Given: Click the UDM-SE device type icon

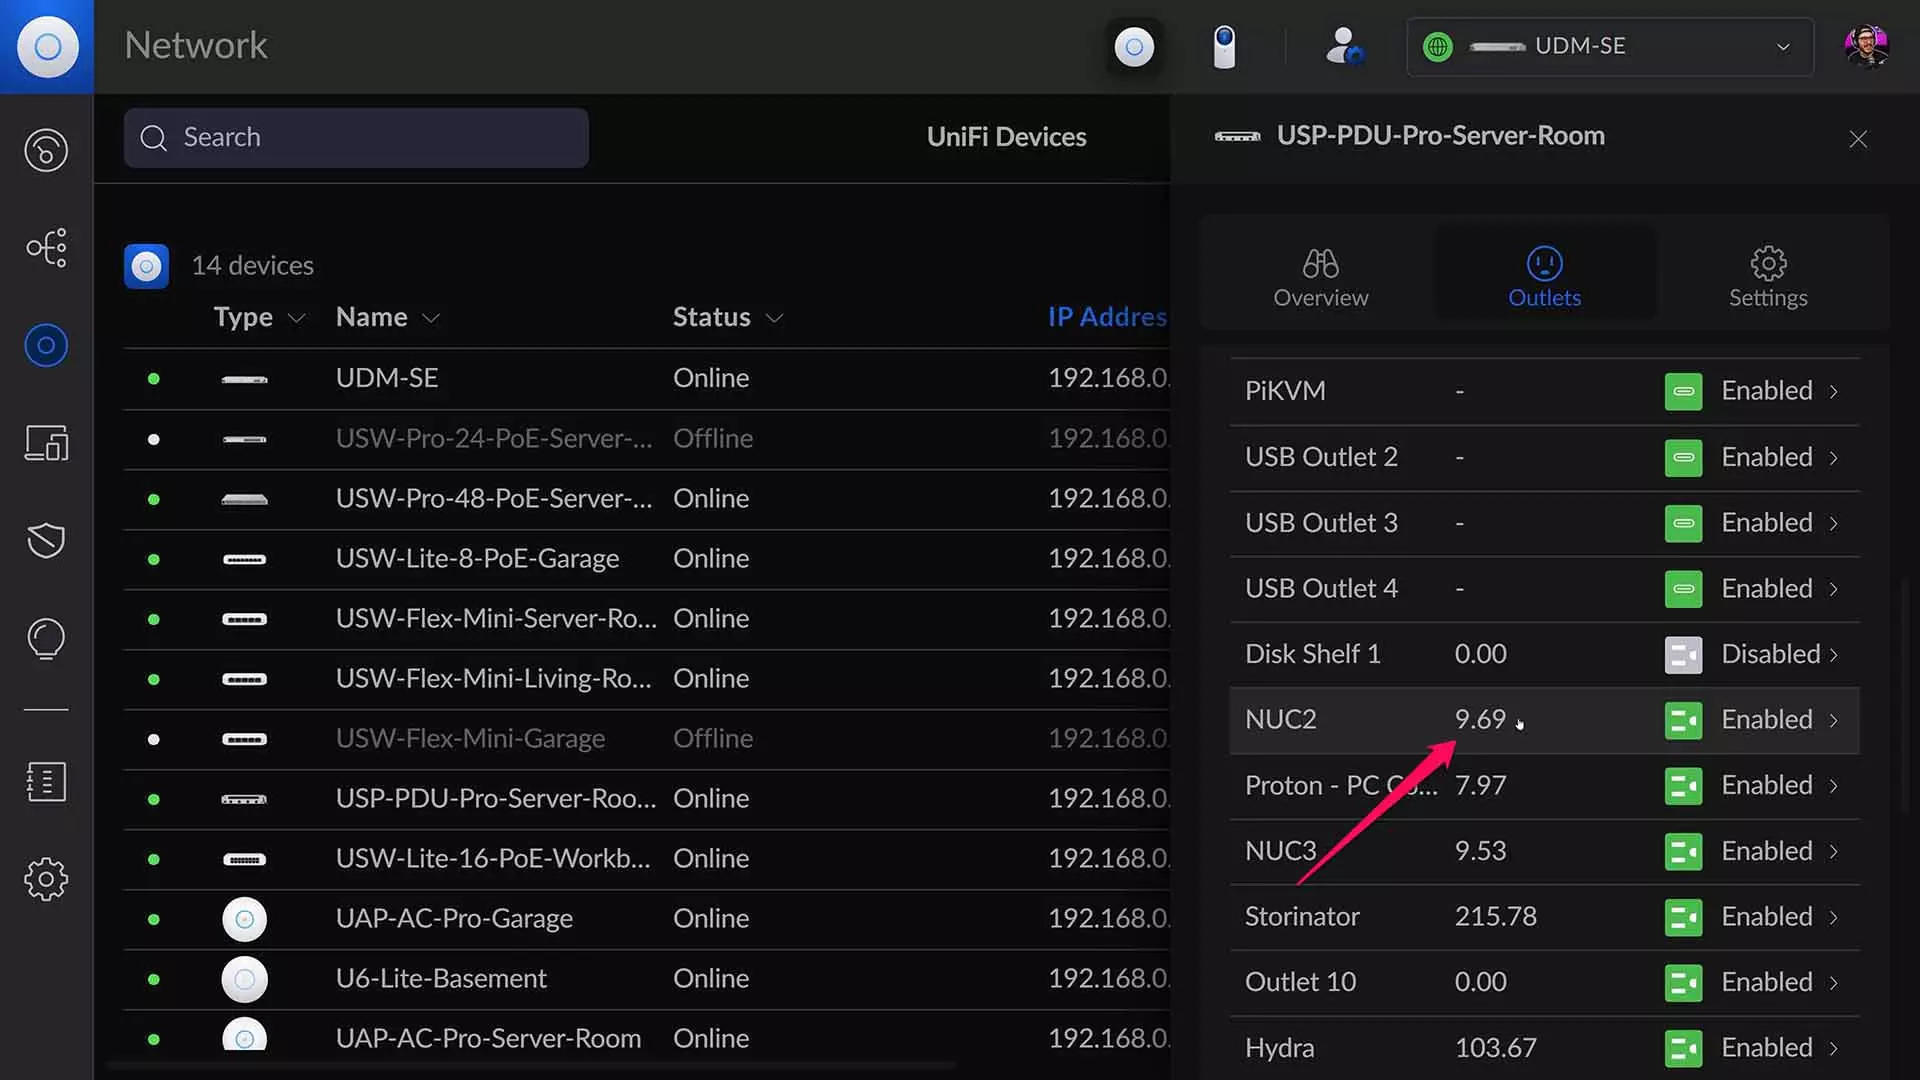Looking at the screenshot, I should tap(244, 379).
